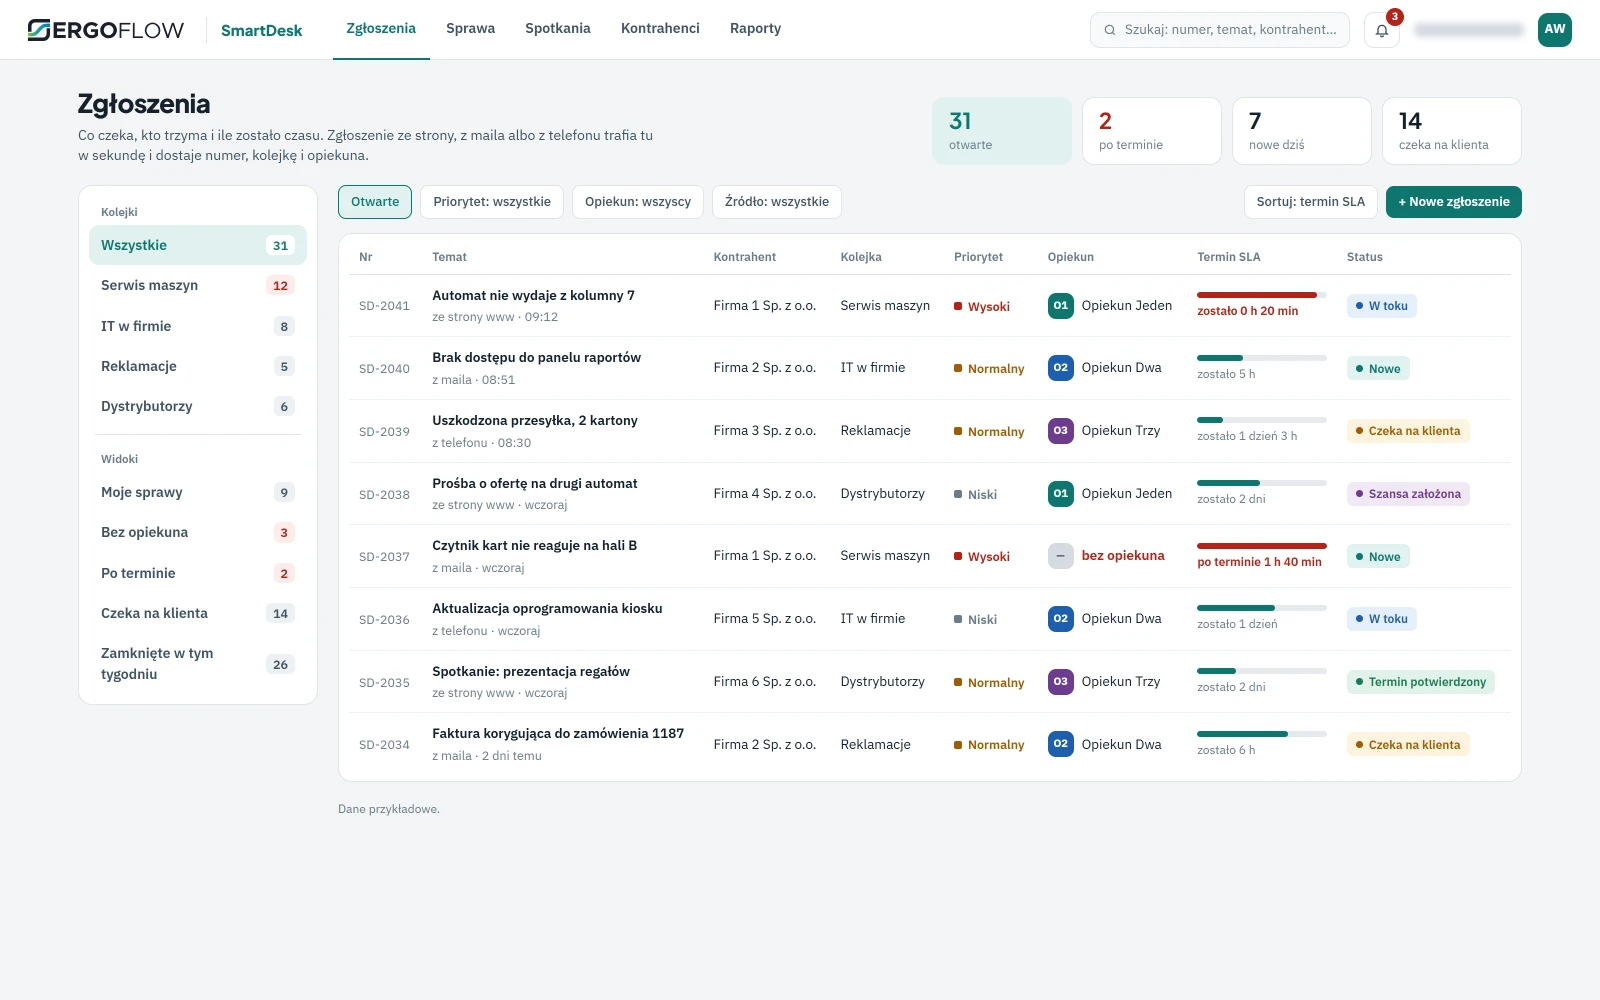
Task: Open the Raporty tab
Action: coord(755,29)
